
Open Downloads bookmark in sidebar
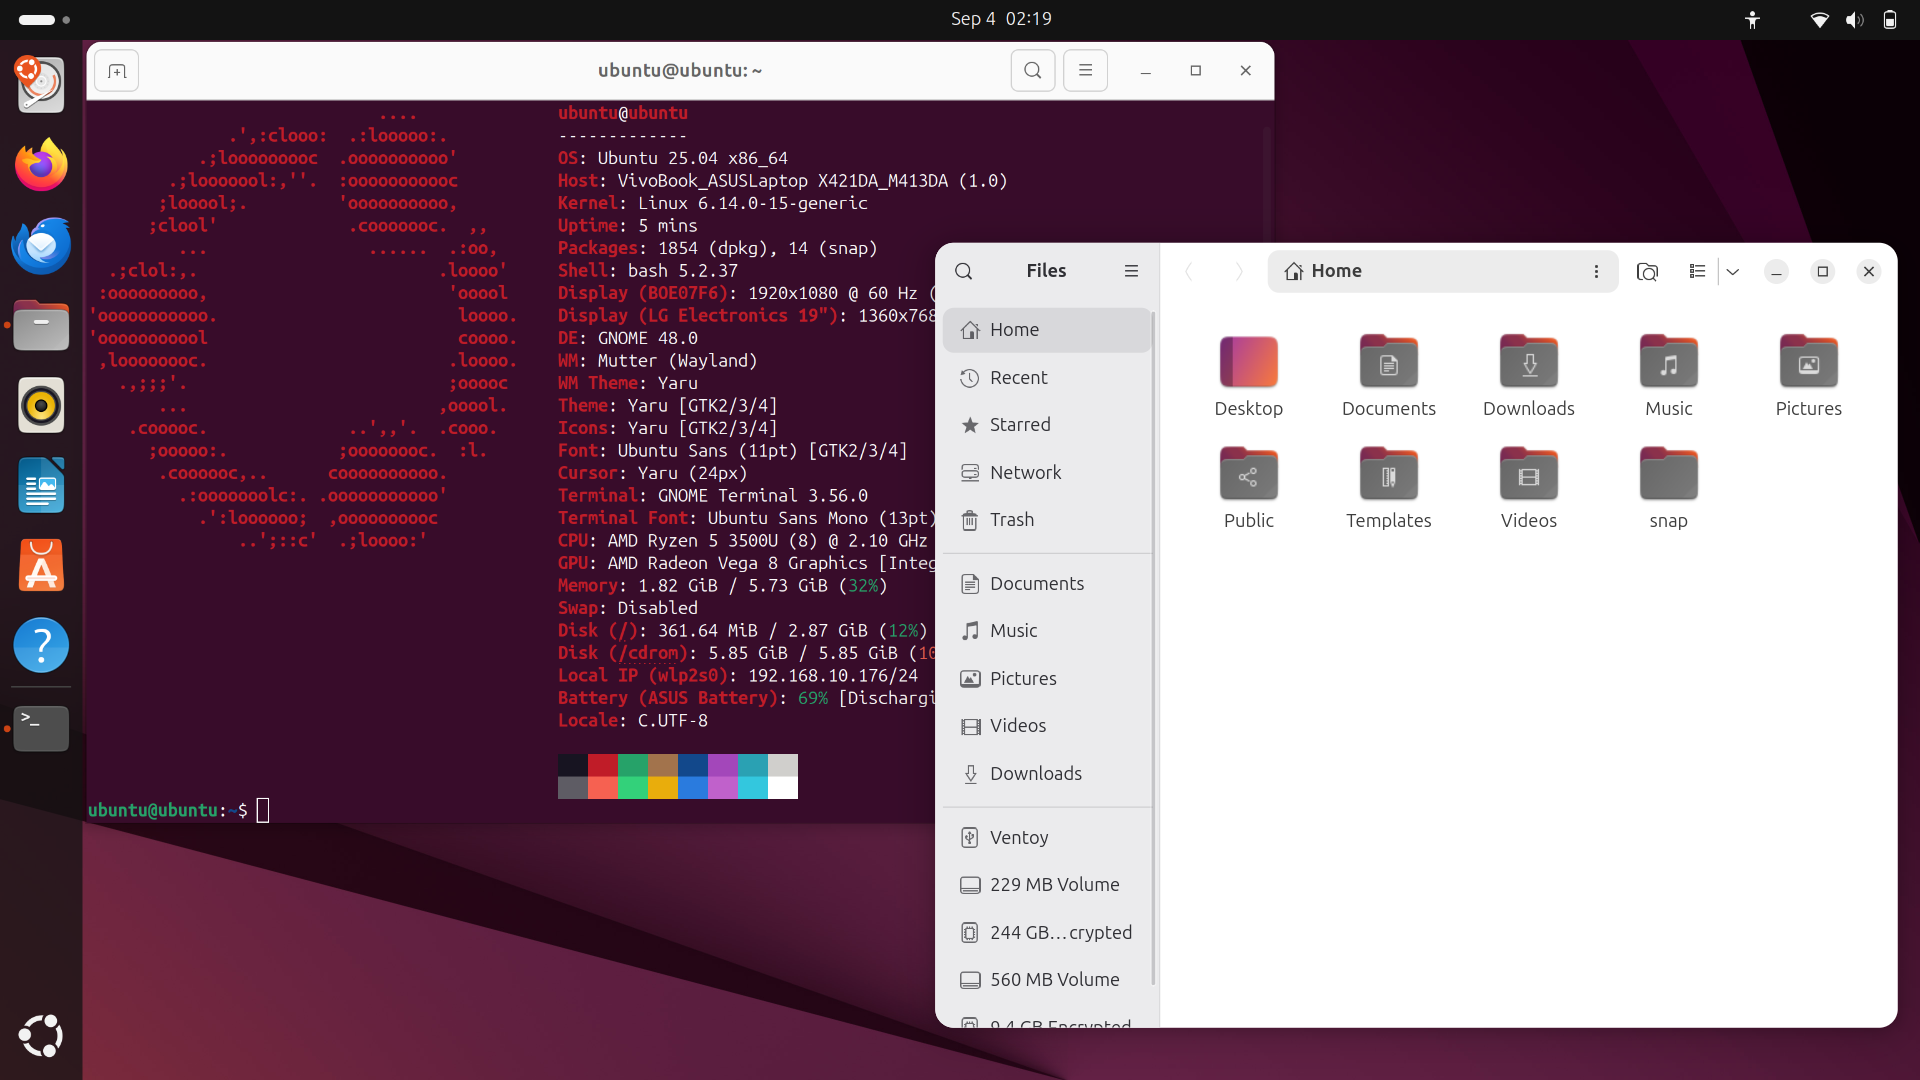click(x=1047, y=774)
